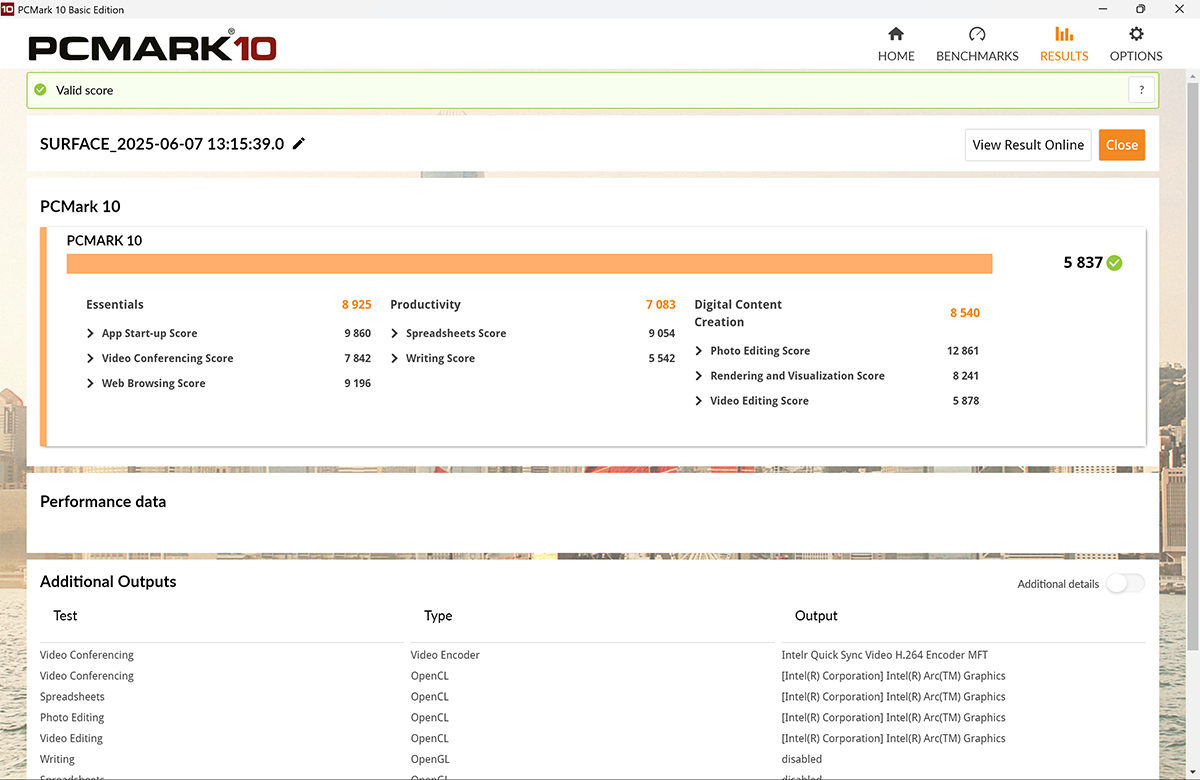Screen dimensions: 1200x780
Task: Click the Output column header
Action: (816, 616)
